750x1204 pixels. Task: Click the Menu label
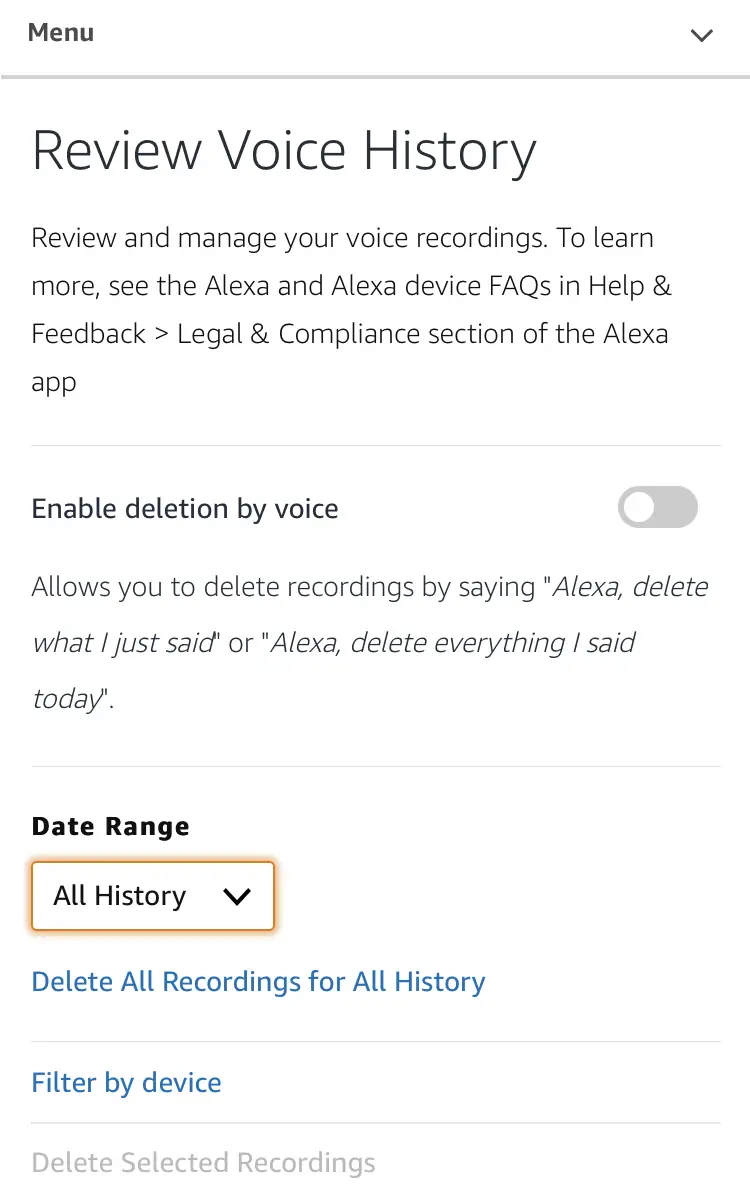tap(61, 32)
